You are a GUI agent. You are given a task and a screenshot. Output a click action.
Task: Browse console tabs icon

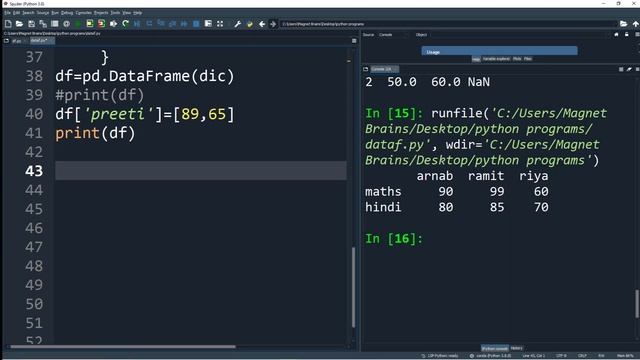(x=366, y=69)
